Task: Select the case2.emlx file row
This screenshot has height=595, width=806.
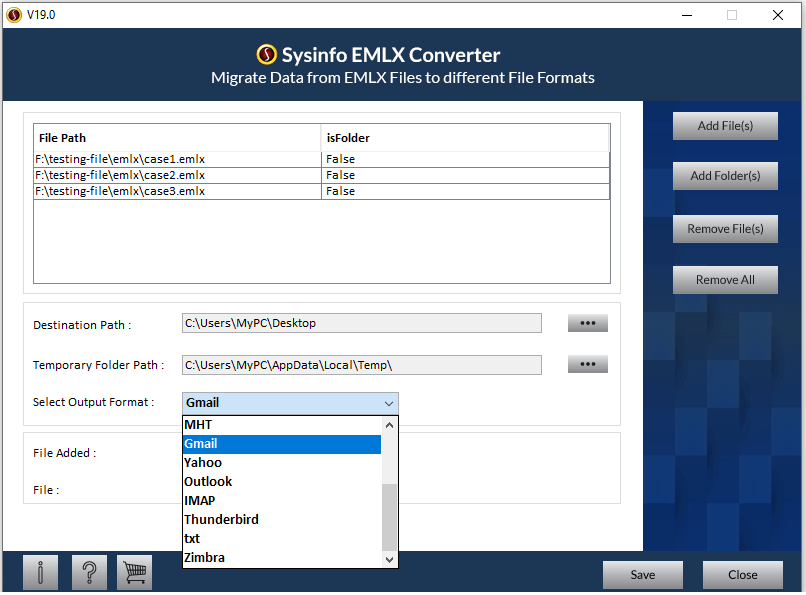Action: 177,175
